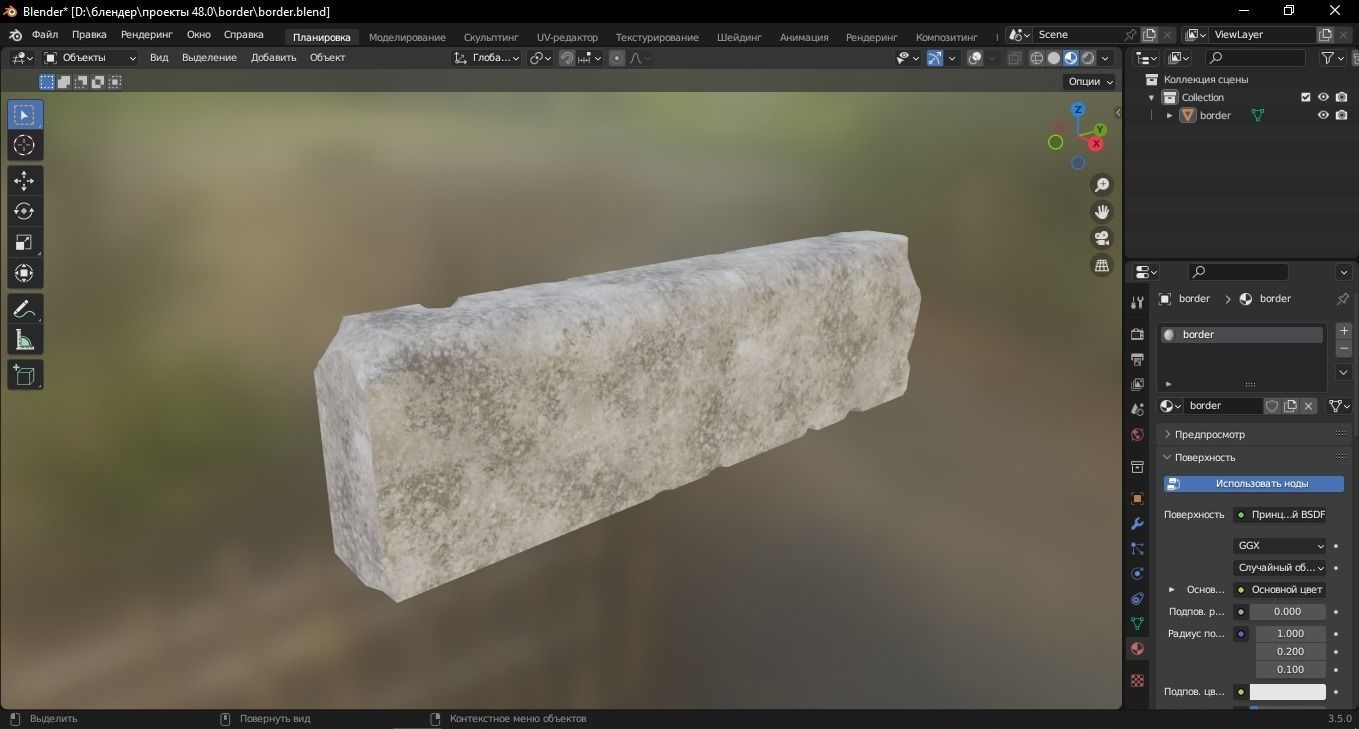Disable Collection in renders via camera icon

coord(1341,97)
